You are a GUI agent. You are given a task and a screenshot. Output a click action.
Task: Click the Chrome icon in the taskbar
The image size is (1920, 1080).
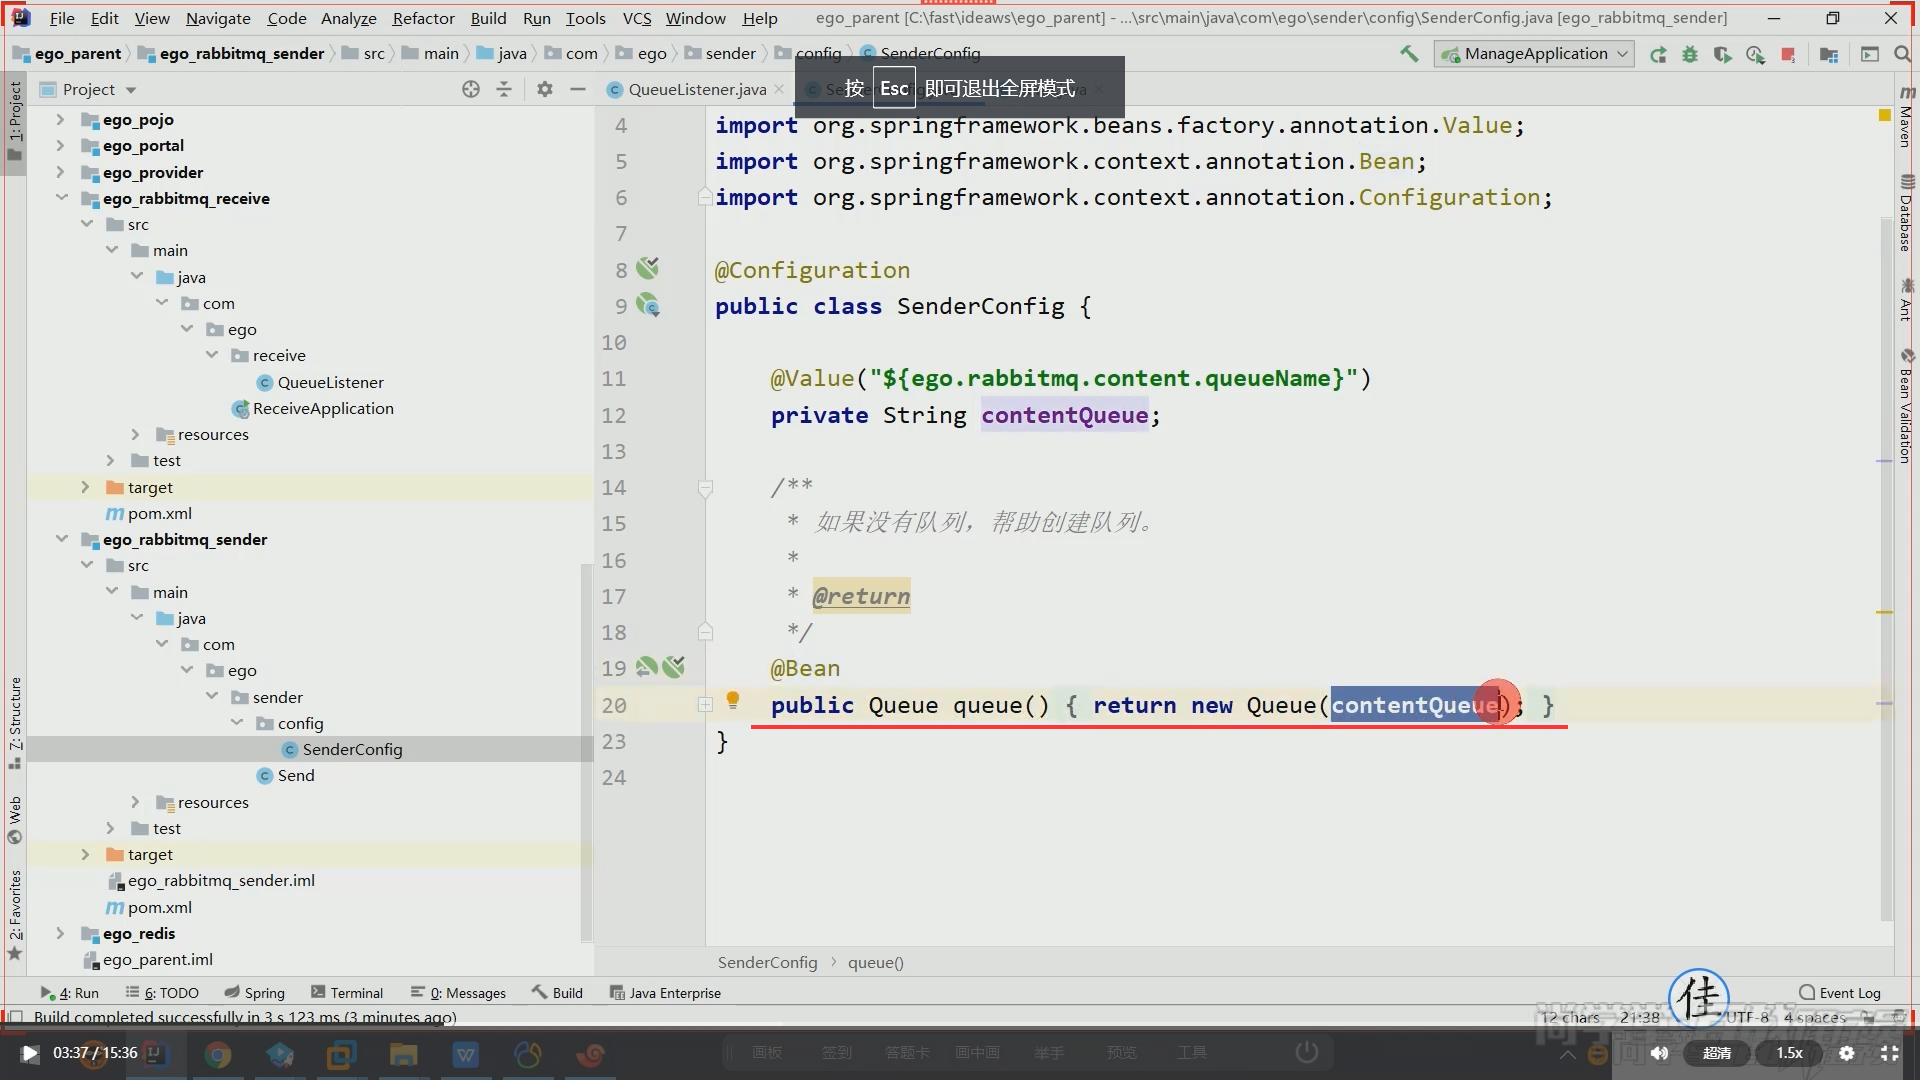coord(218,1054)
